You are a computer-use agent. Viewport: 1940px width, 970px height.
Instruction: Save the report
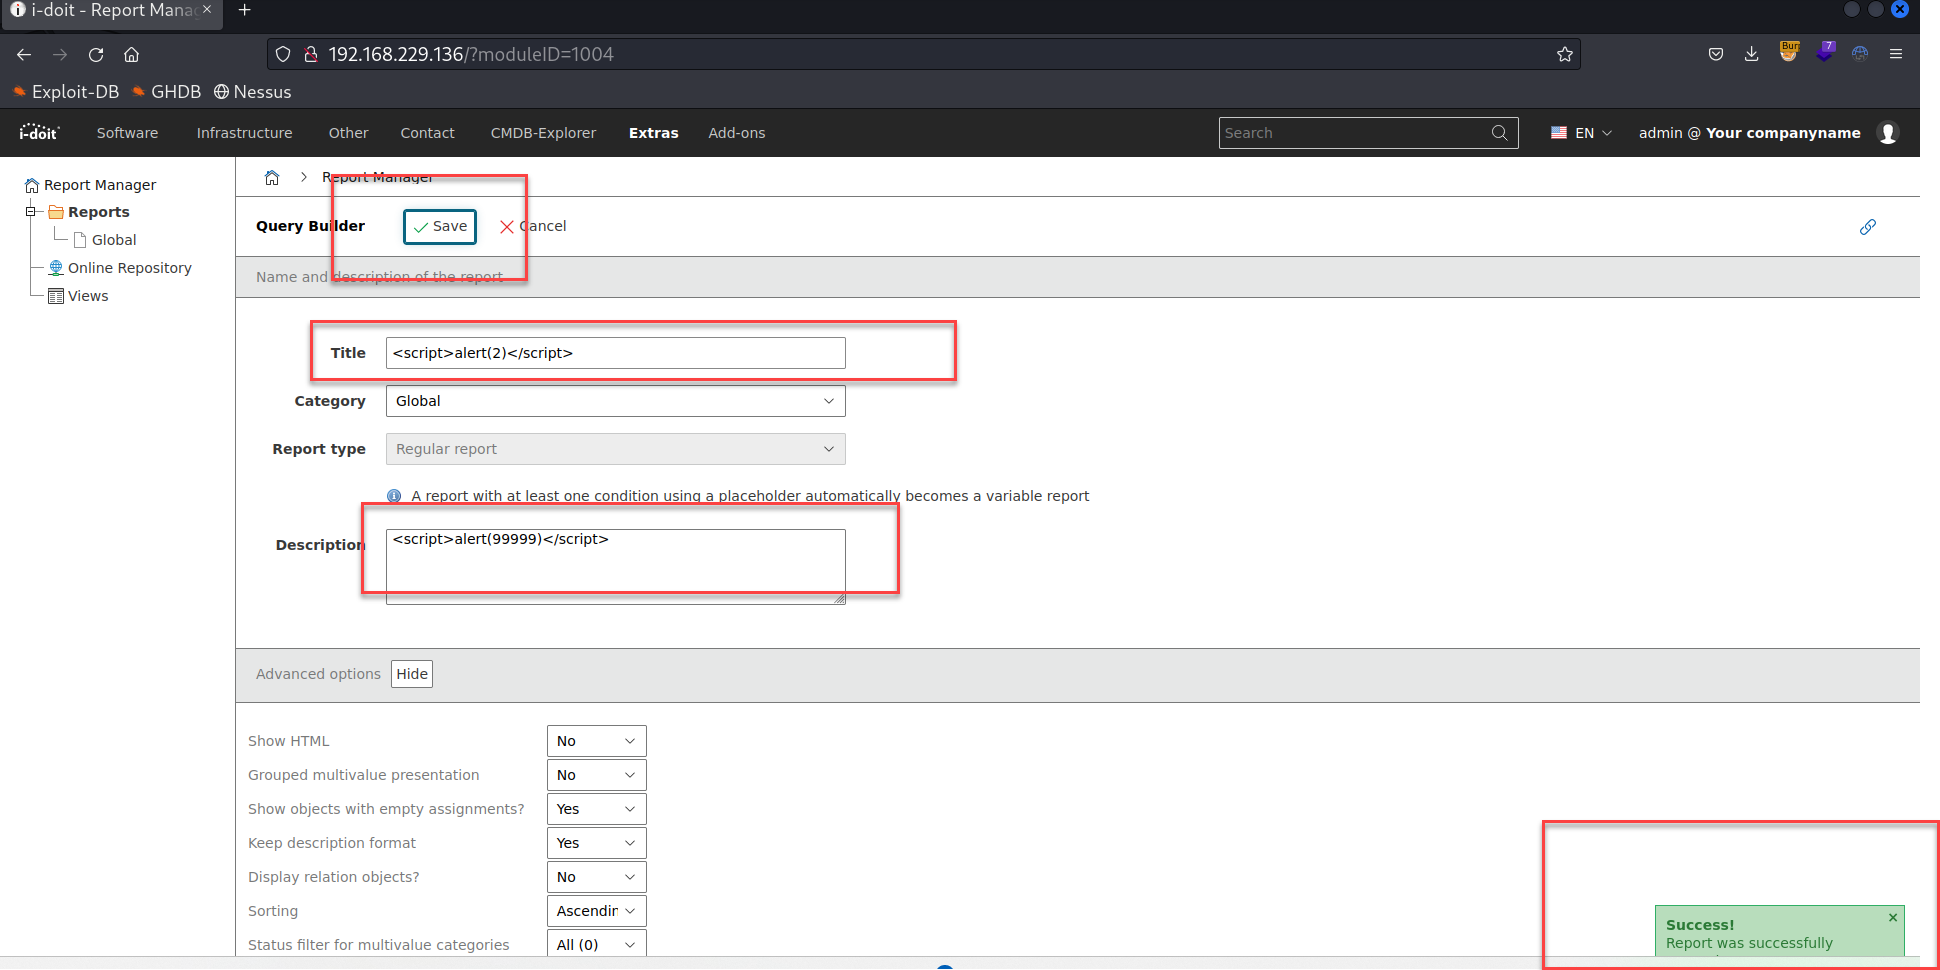[440, 227]
